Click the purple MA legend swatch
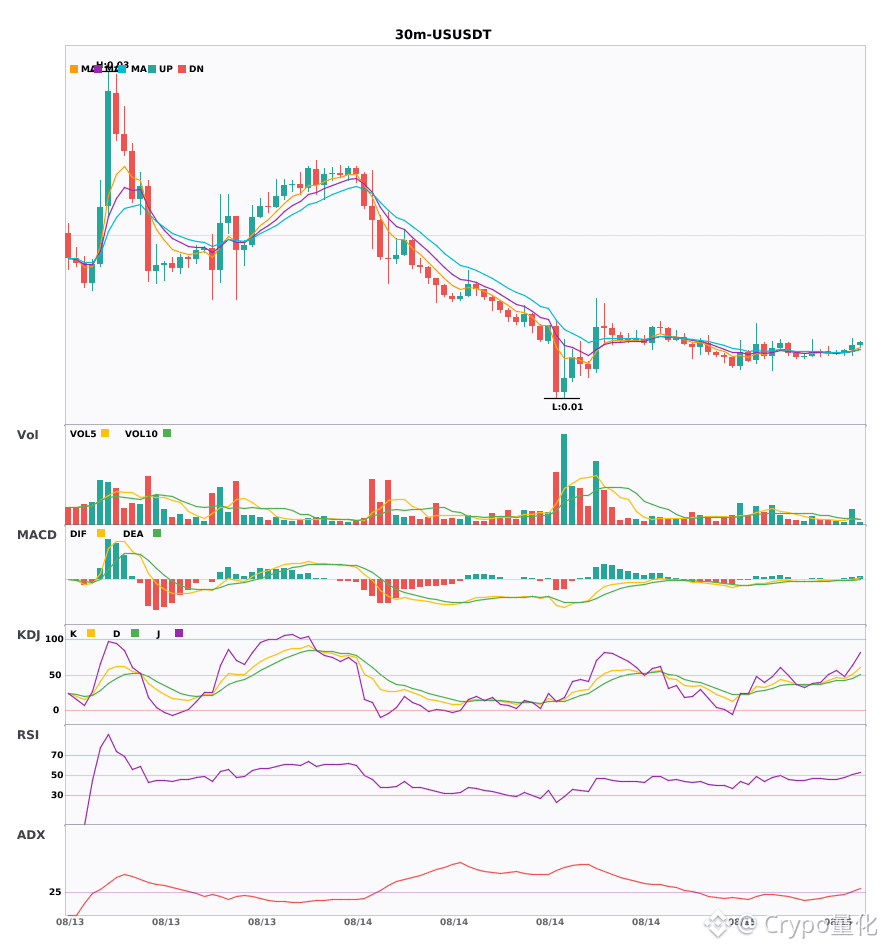This screenshot has width=885, height=950. coord(98,69)
